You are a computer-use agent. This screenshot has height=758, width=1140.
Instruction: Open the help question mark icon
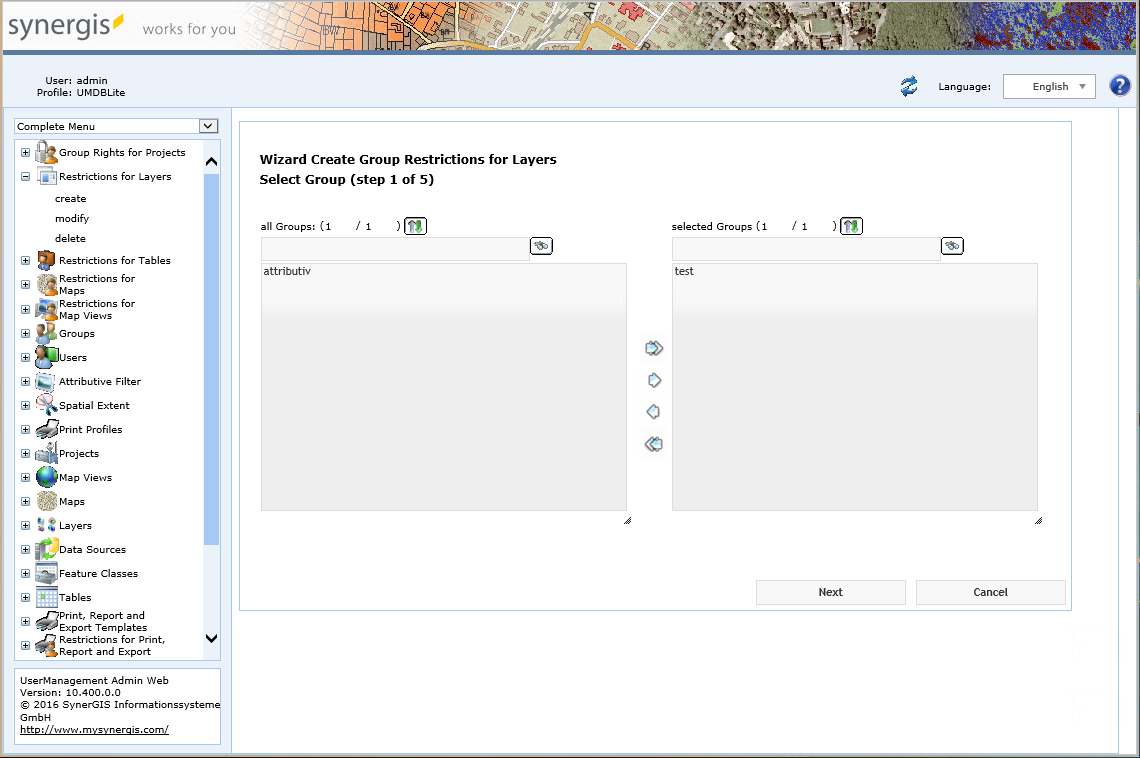click(x=1119, y=86)
